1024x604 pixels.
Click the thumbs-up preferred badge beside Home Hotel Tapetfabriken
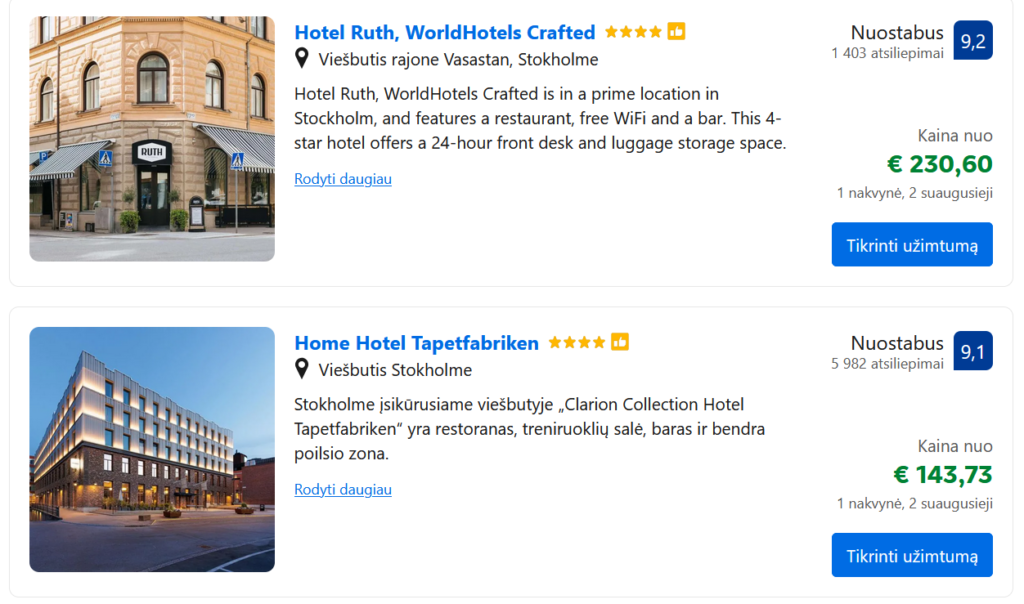[620, 343]
